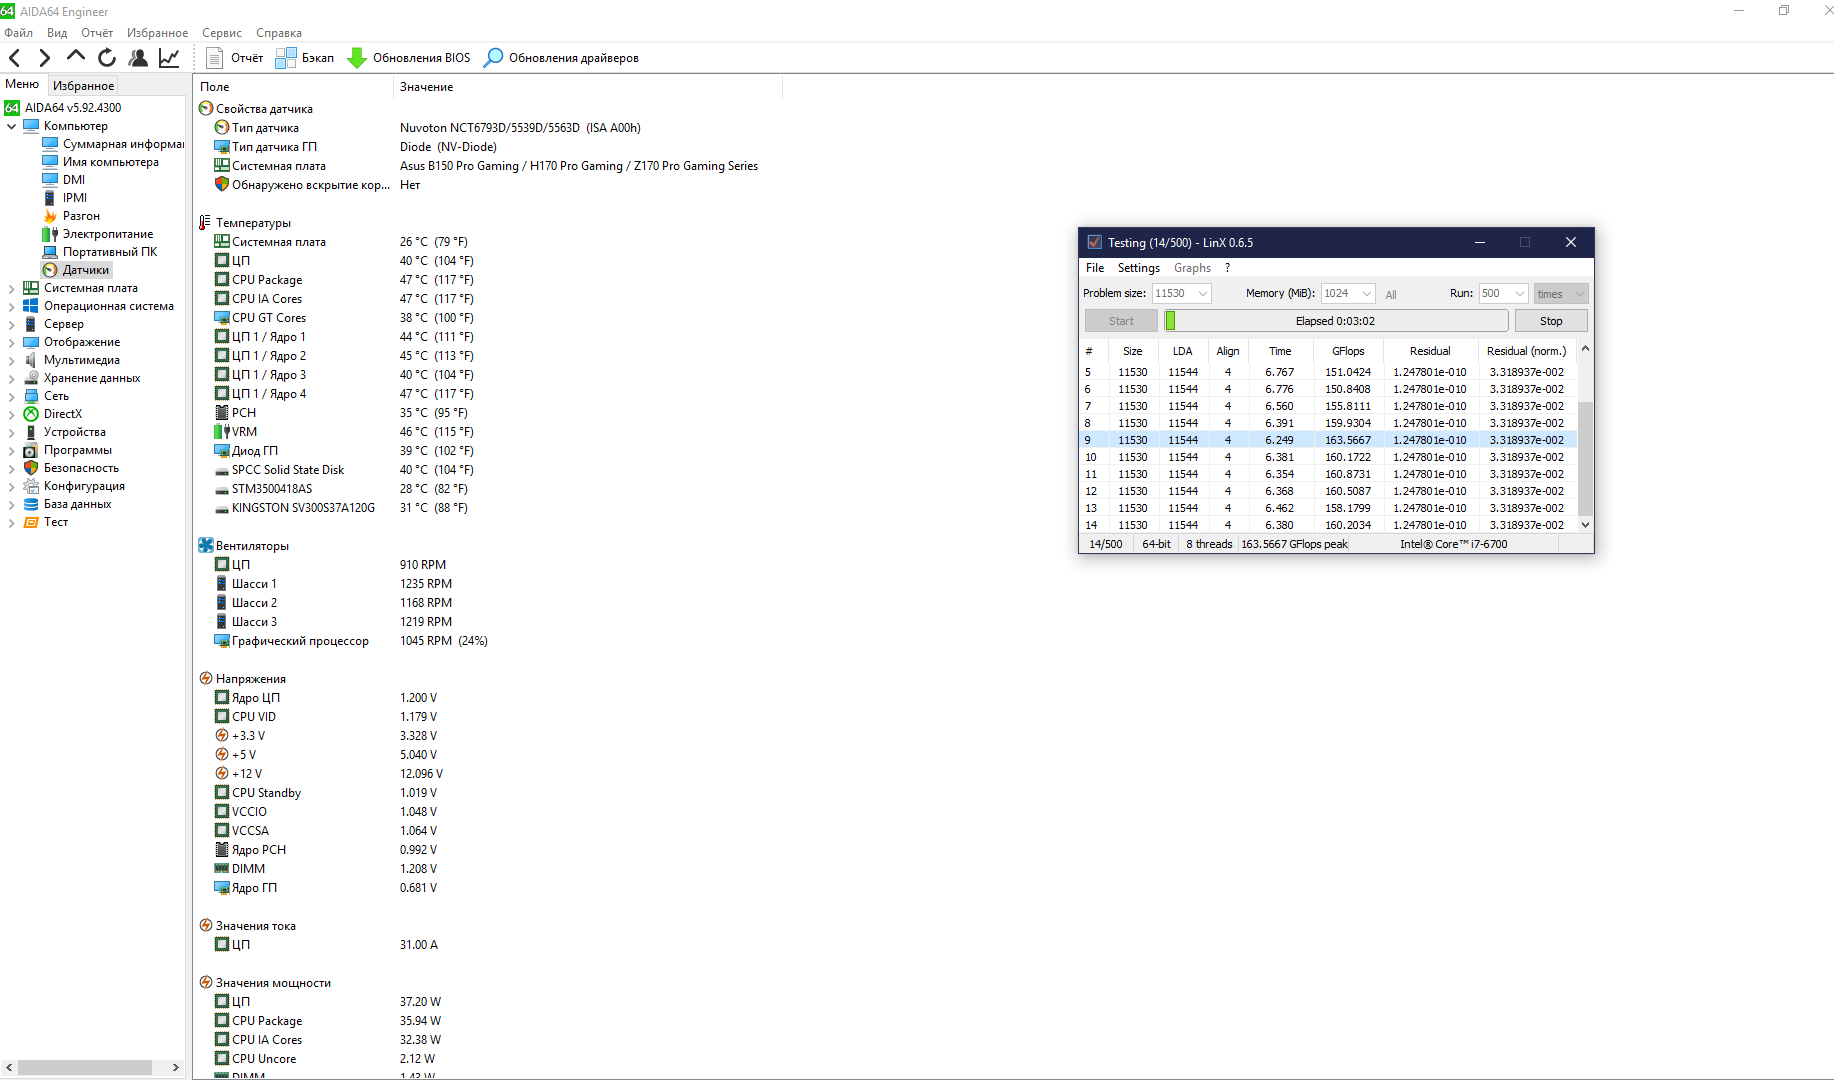1834x1080 pixels.
Task: Click the Forward navigation arrow icon
Action: [45, 58]
